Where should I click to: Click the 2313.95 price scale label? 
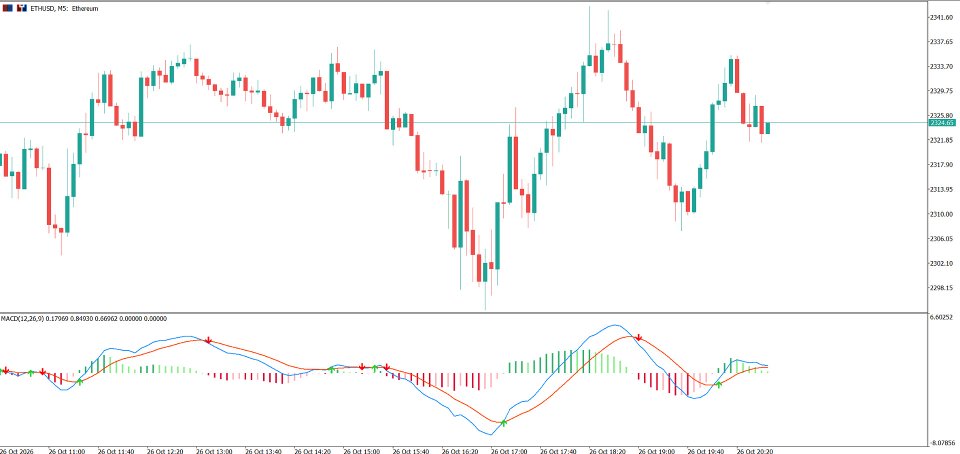click(941, 190)
